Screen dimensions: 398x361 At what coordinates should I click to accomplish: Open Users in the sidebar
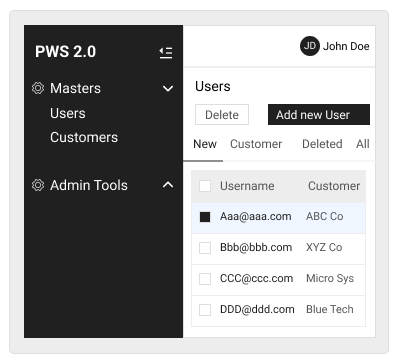(x=68, y=113)
